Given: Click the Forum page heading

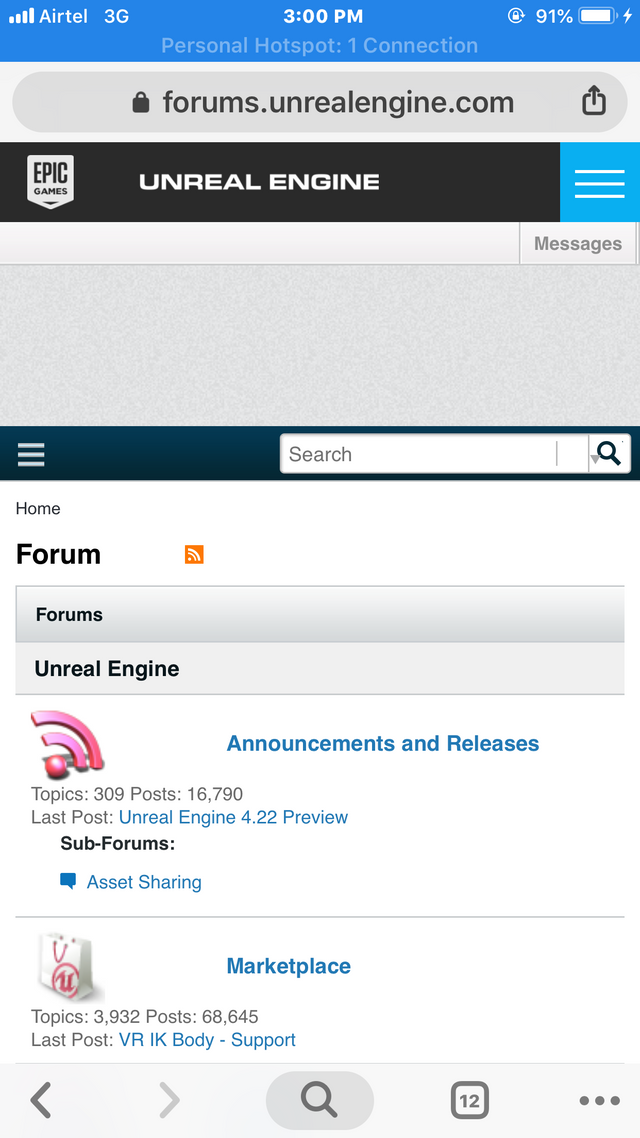Looking at the screenshot, I should 58,554.
